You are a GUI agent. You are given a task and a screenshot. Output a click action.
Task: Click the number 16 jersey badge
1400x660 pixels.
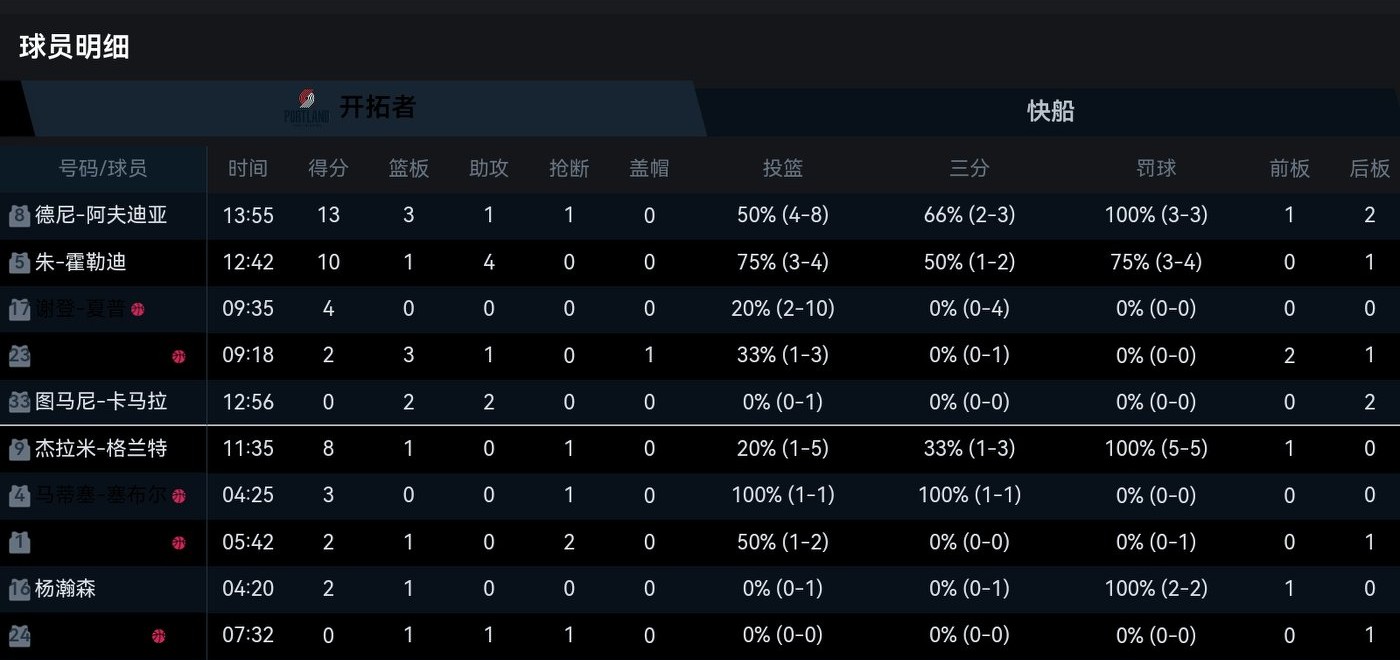point(19,589)
